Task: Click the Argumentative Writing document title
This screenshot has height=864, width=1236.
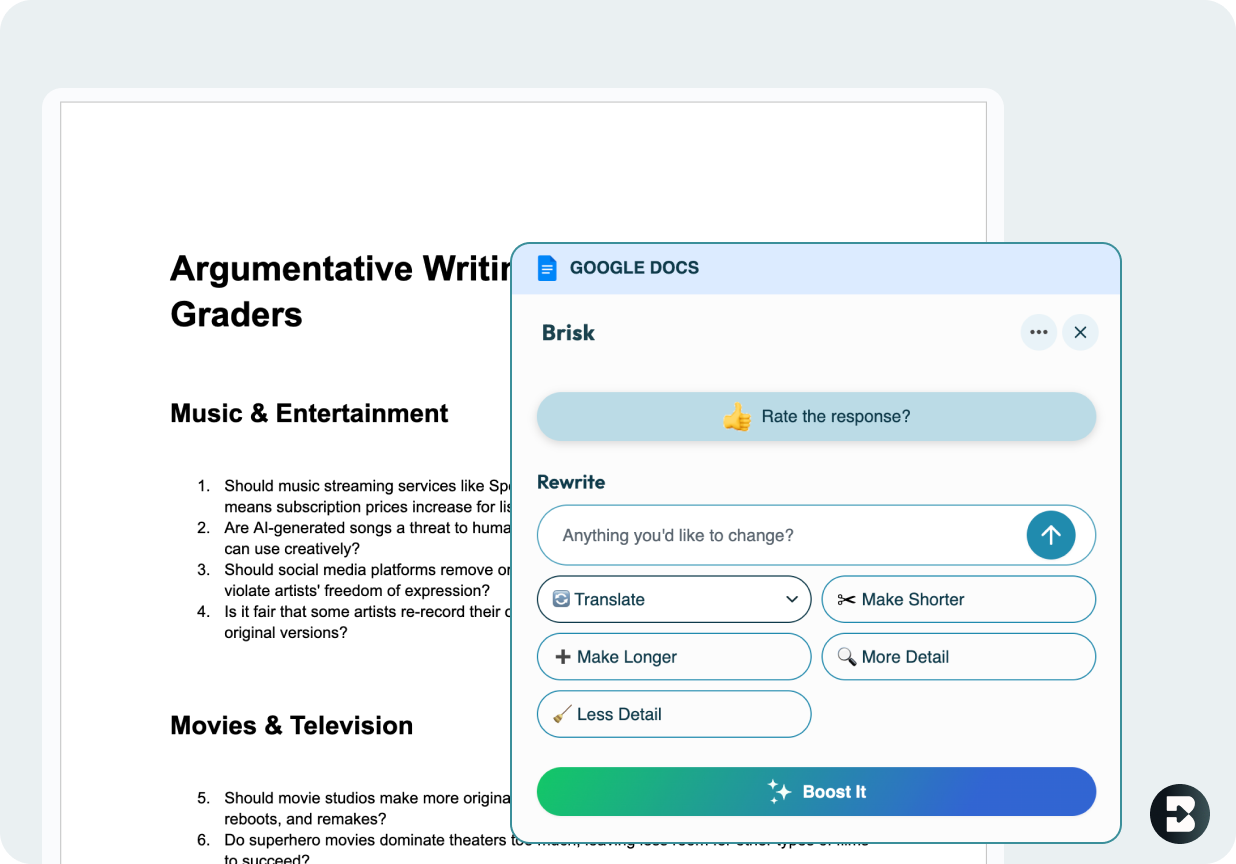Action: tap(340, 291)
